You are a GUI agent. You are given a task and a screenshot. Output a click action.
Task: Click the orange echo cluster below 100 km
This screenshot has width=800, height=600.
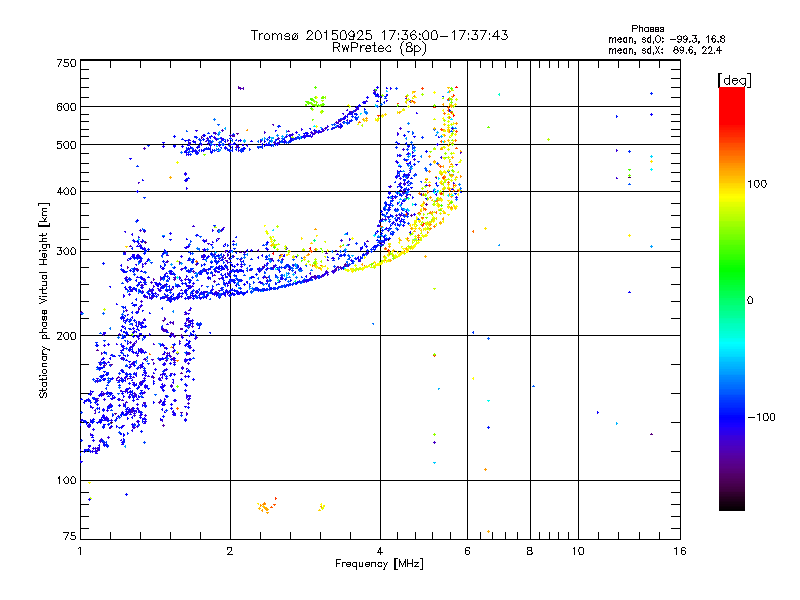point(267,506)
